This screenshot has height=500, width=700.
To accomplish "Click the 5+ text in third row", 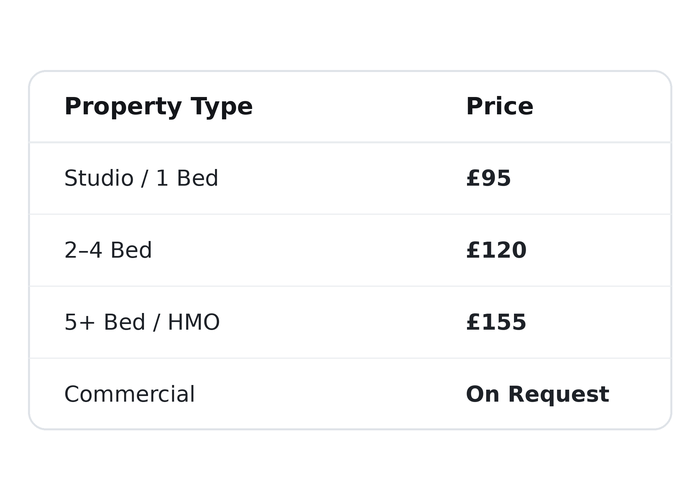I will point(80,322).
